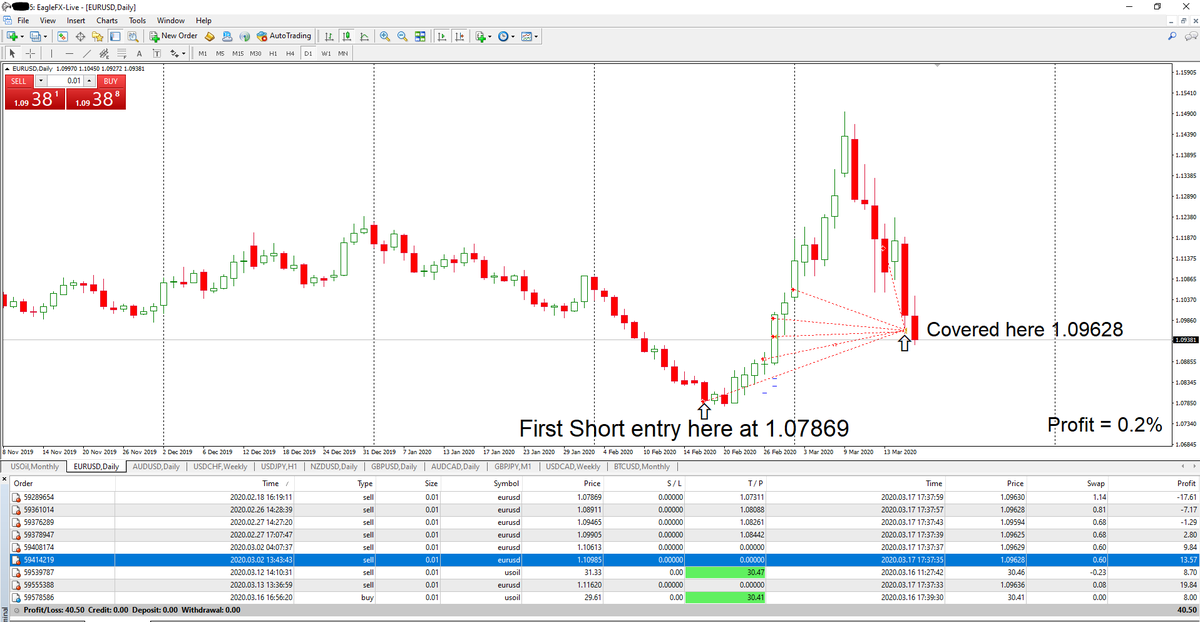The width and height of the screenshot is (1200, 622).
Task: Open the Insert menu
Action: tap(76, 20)
